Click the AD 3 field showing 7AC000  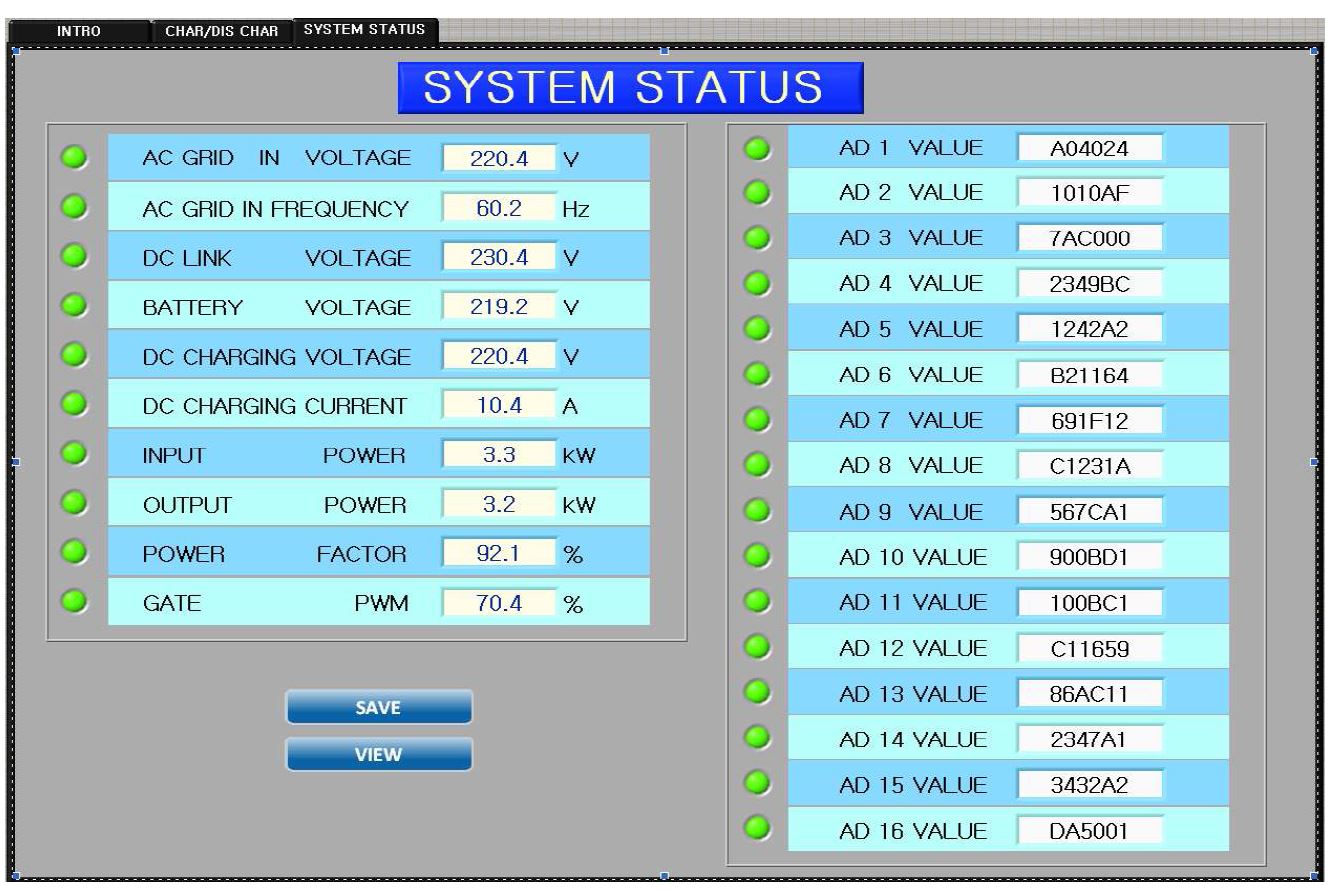pyautogui.click(x=1091, y=239)
